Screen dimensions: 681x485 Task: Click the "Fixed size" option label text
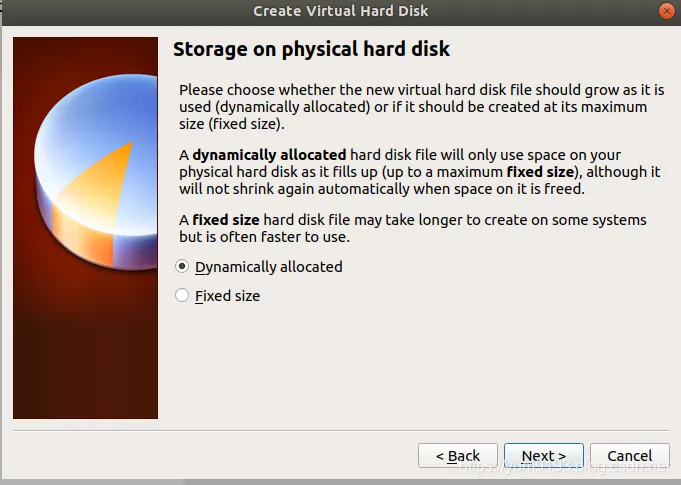coord(227,296)
